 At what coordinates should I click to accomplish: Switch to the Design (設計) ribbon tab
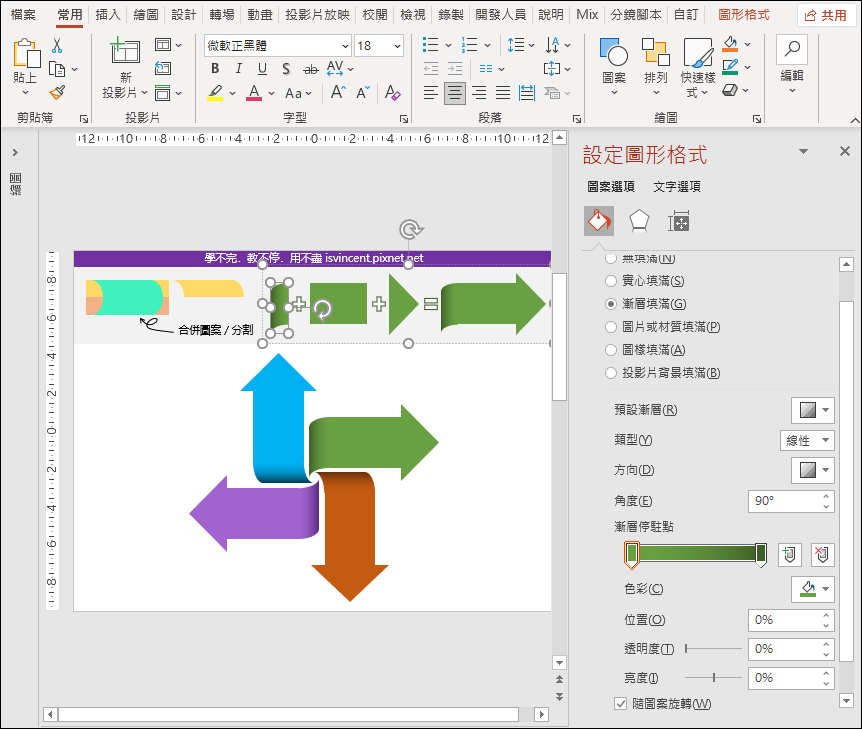(x=184, y=15)
